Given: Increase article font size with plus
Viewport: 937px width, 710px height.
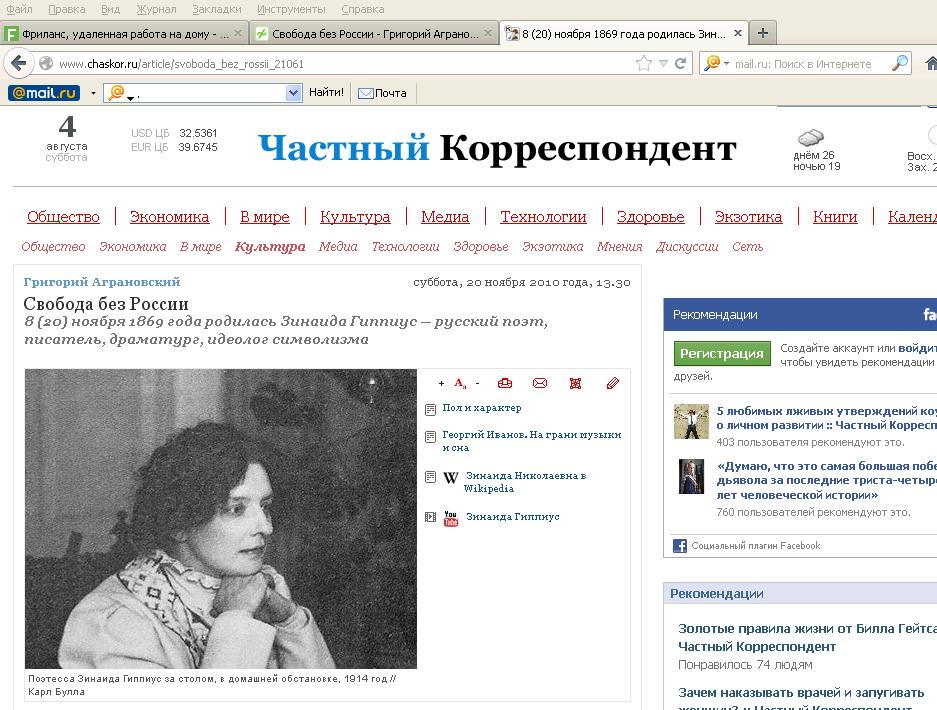Looking at the screenshot, I should pyautogui.click(x=441, y=384).
